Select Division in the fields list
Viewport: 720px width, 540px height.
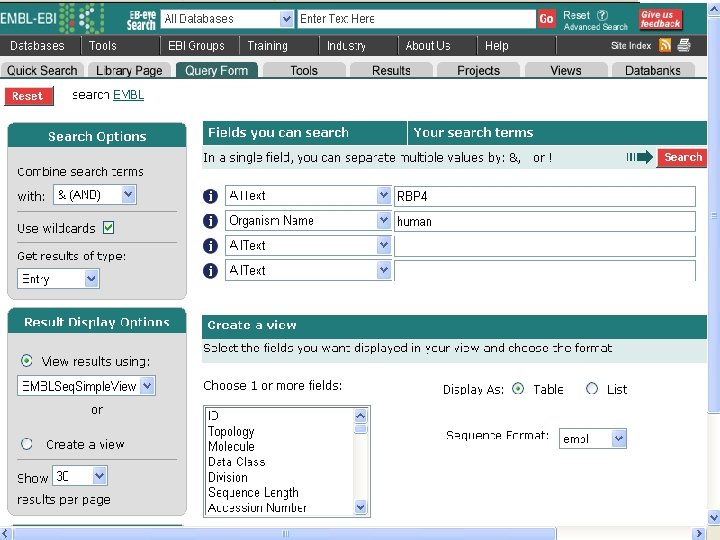coord(228,477)
